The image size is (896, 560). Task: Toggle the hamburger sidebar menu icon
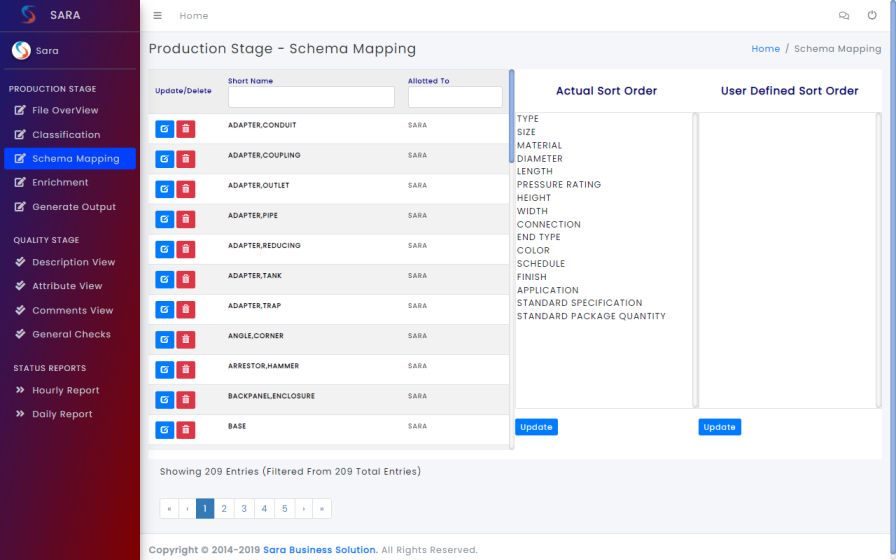coord(157,15)
